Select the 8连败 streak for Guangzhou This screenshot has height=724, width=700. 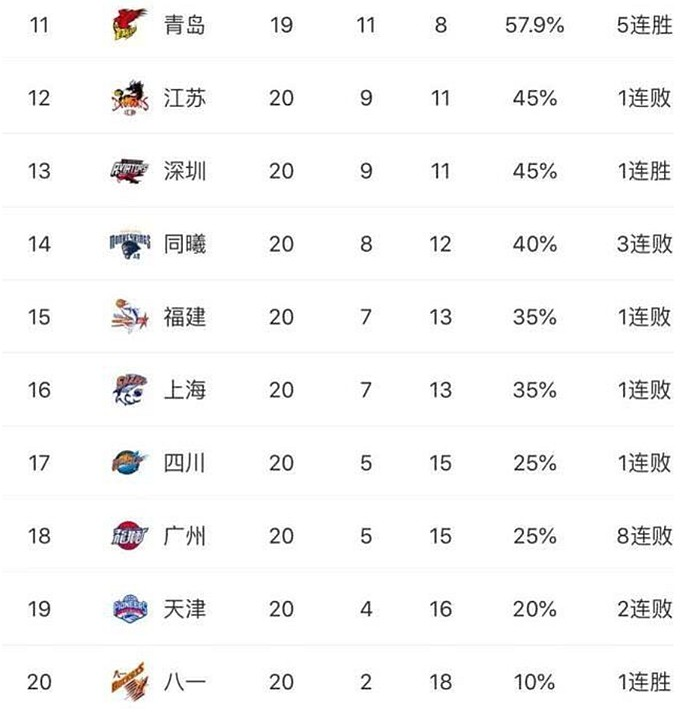[645, 536]
